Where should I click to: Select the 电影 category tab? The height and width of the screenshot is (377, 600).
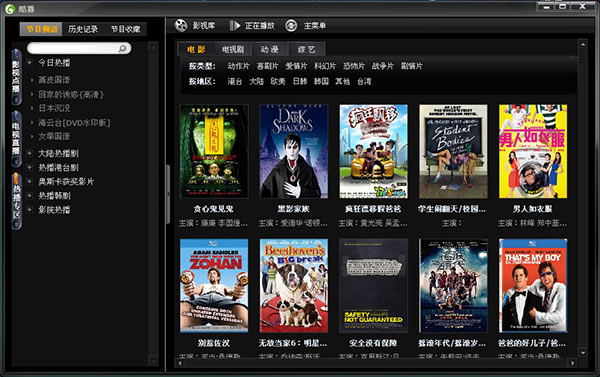(x=196, y=49)
